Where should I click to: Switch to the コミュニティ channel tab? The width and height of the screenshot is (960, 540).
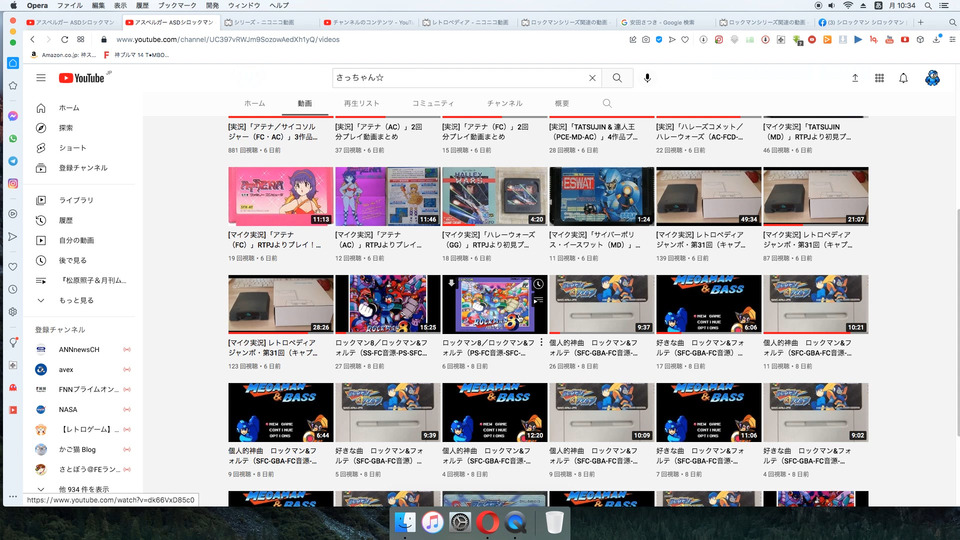tap(433, 103)
